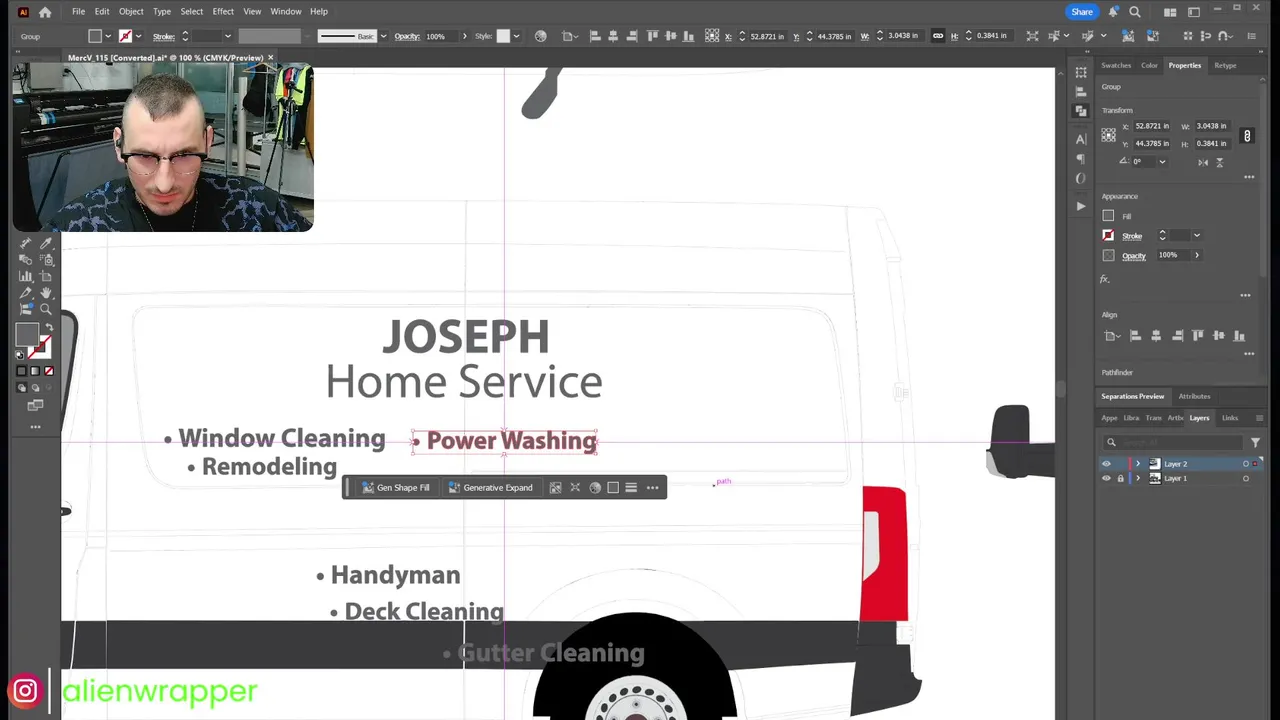
Task: Open the Window menu
Action: [285, 11]
